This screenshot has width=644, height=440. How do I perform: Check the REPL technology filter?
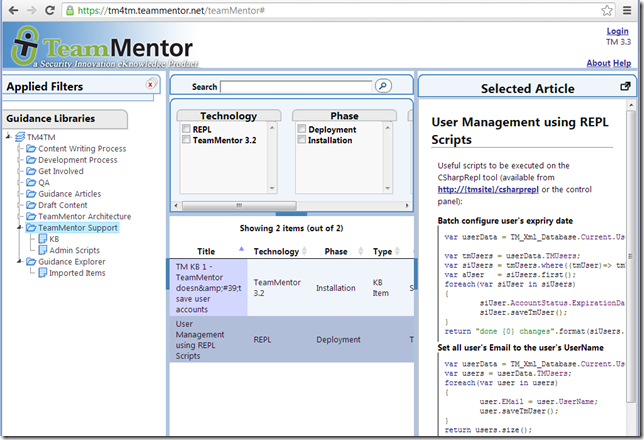click(x=186, y=129)
